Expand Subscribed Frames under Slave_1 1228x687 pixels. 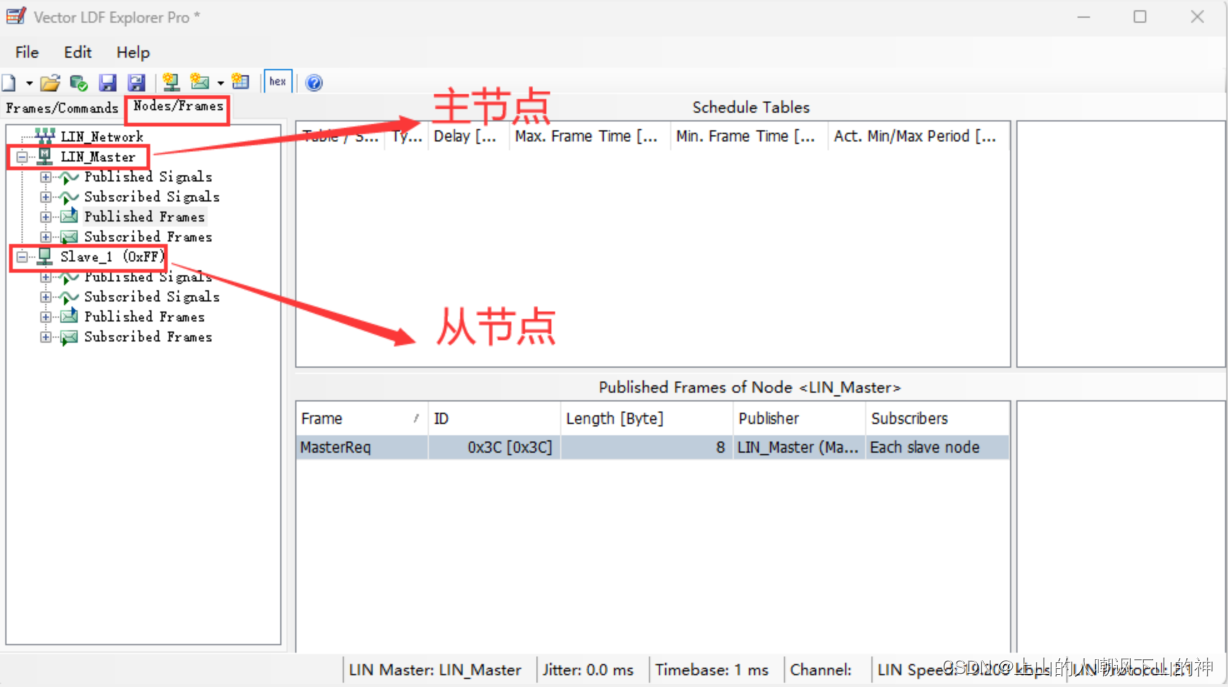[x=46, y=337]
